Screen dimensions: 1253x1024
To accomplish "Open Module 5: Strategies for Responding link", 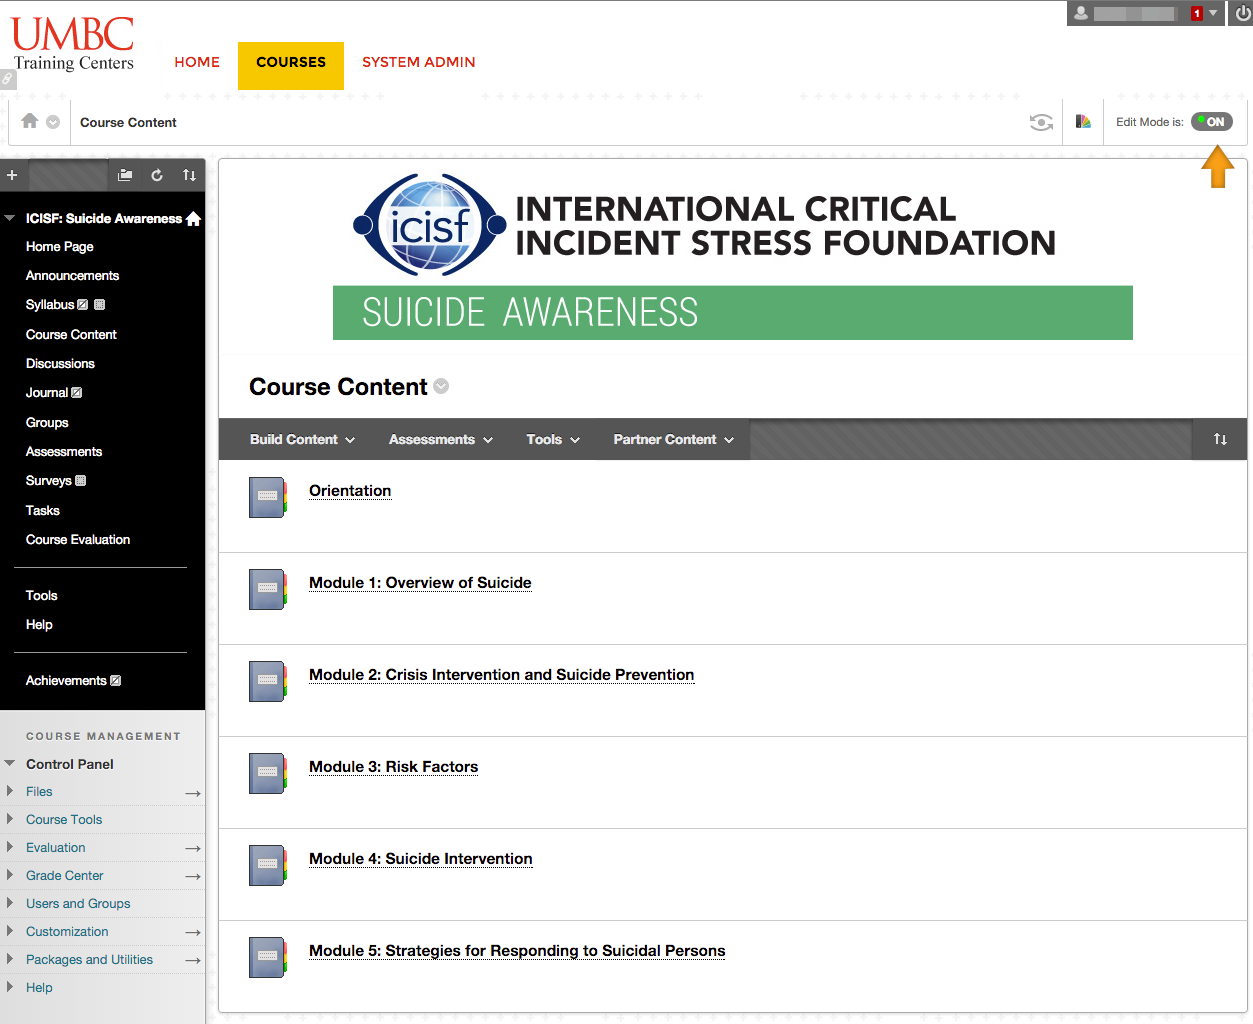I will (517, 951).
